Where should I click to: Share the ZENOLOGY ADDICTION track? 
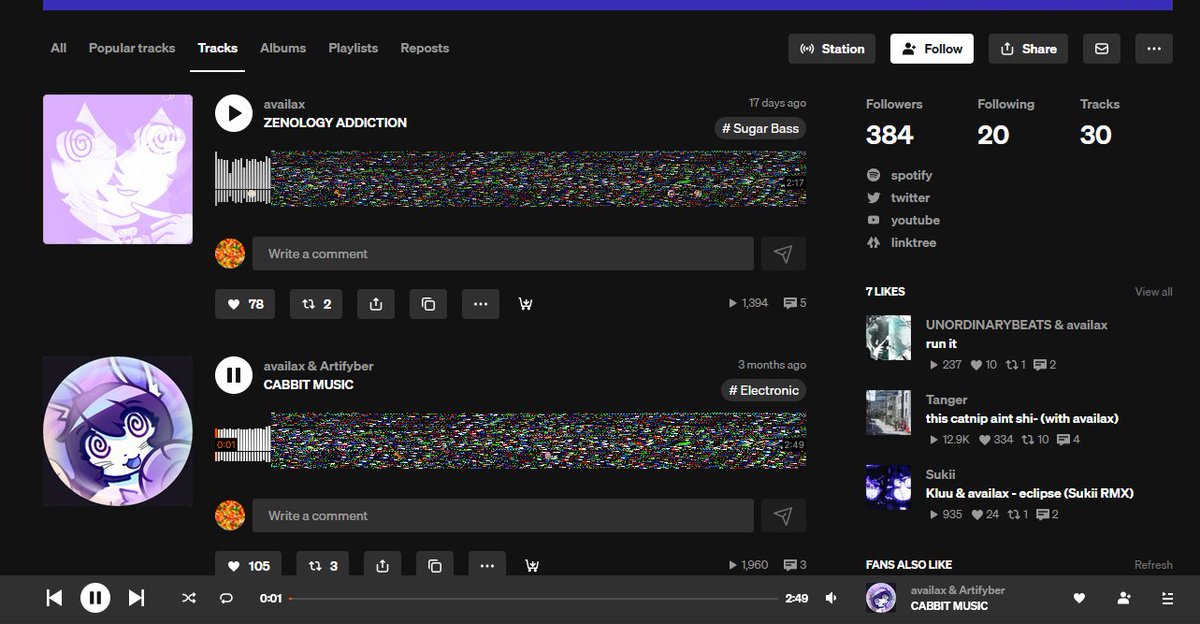click(x=376, y=304)
